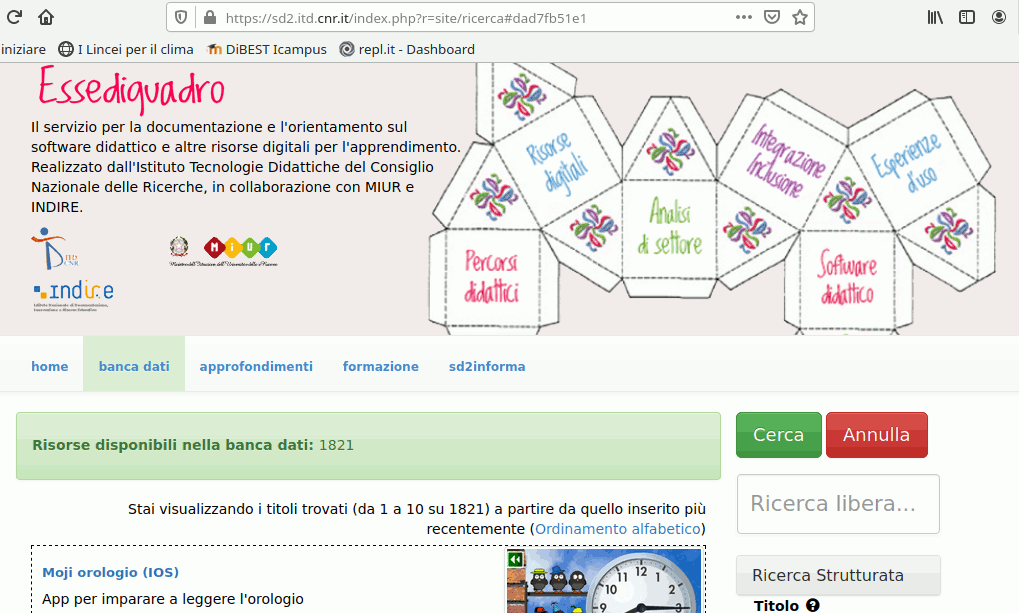
Task: Open the 'iniziare' bookmark
Action: click(x=23, y=49)
